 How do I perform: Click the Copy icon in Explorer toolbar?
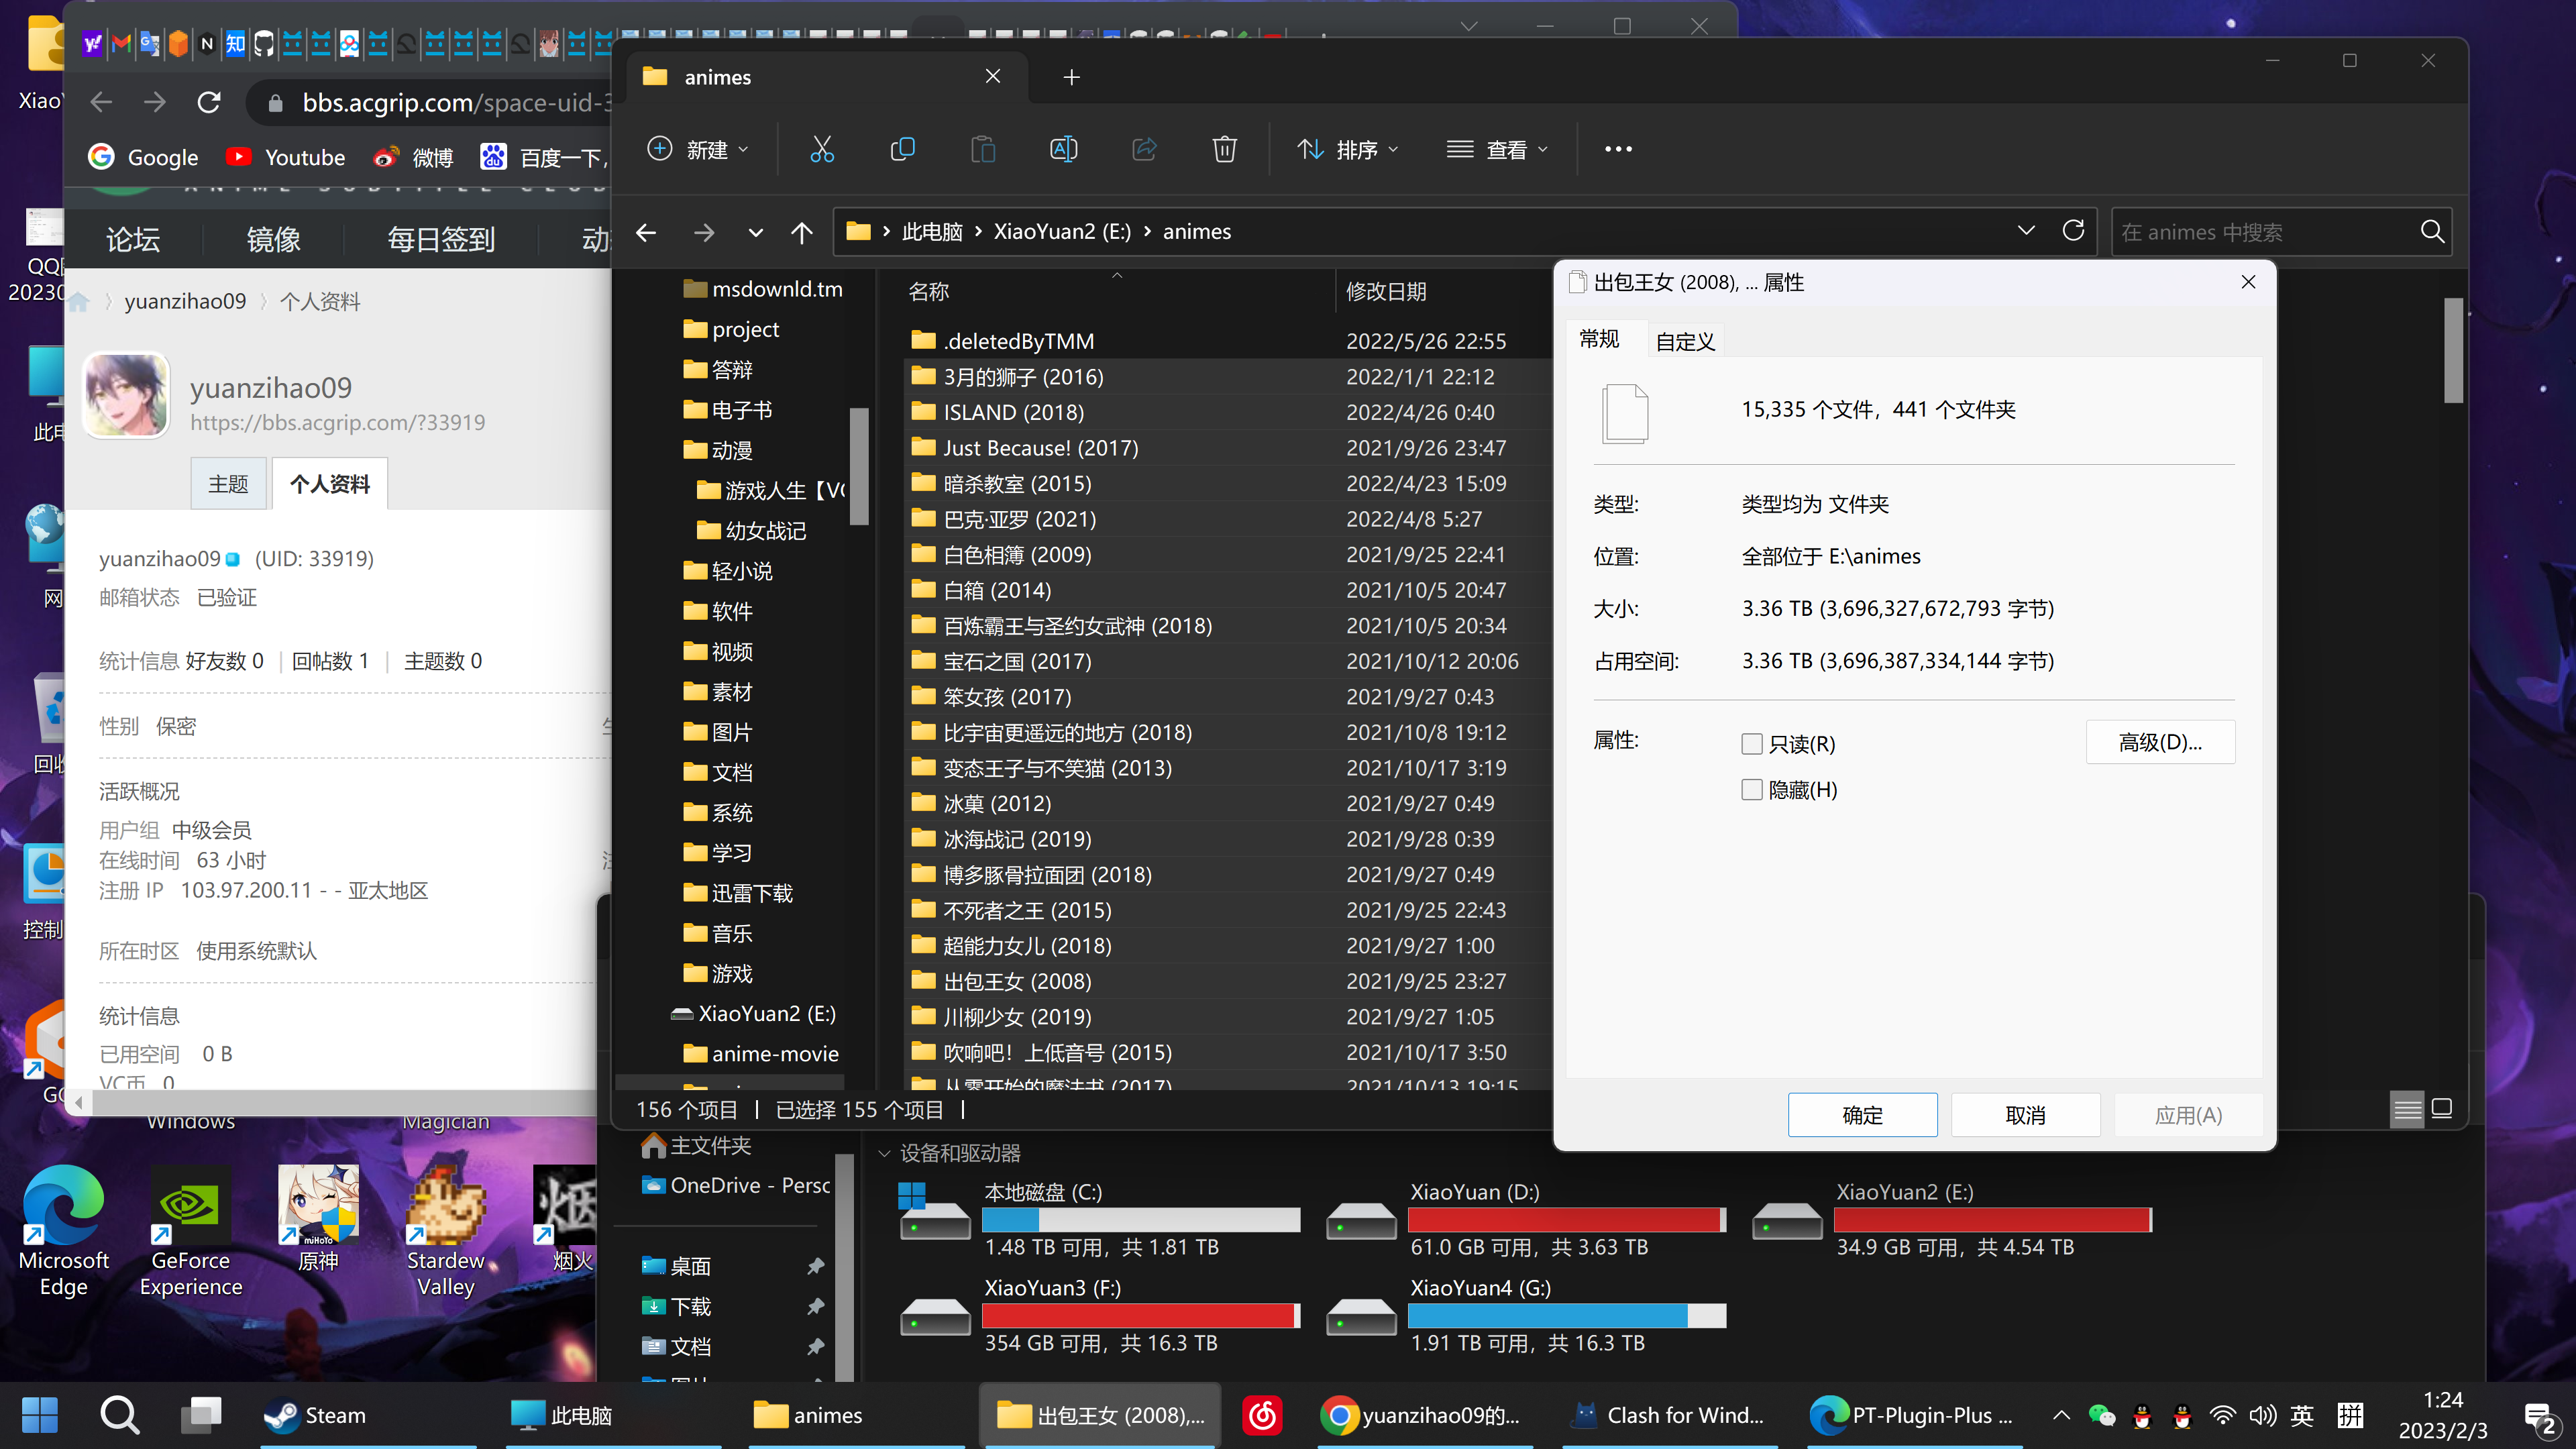click(x=902, y=149)
